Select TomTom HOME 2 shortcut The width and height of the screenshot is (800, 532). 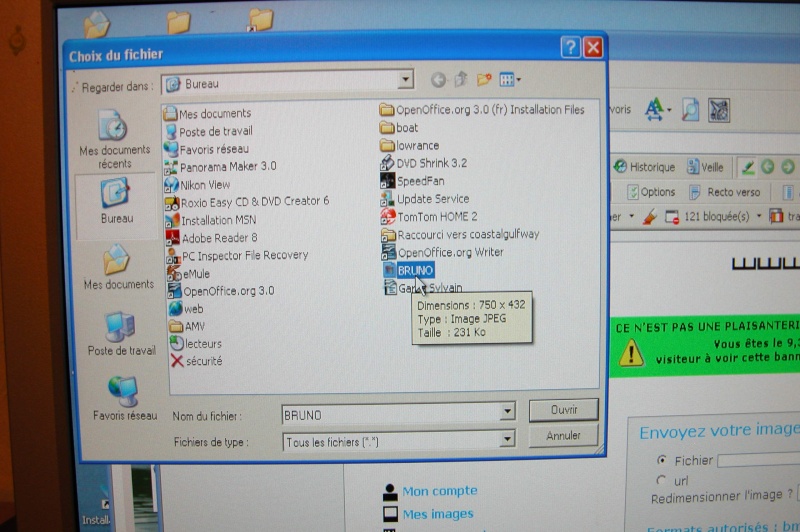tap(430, 217)
